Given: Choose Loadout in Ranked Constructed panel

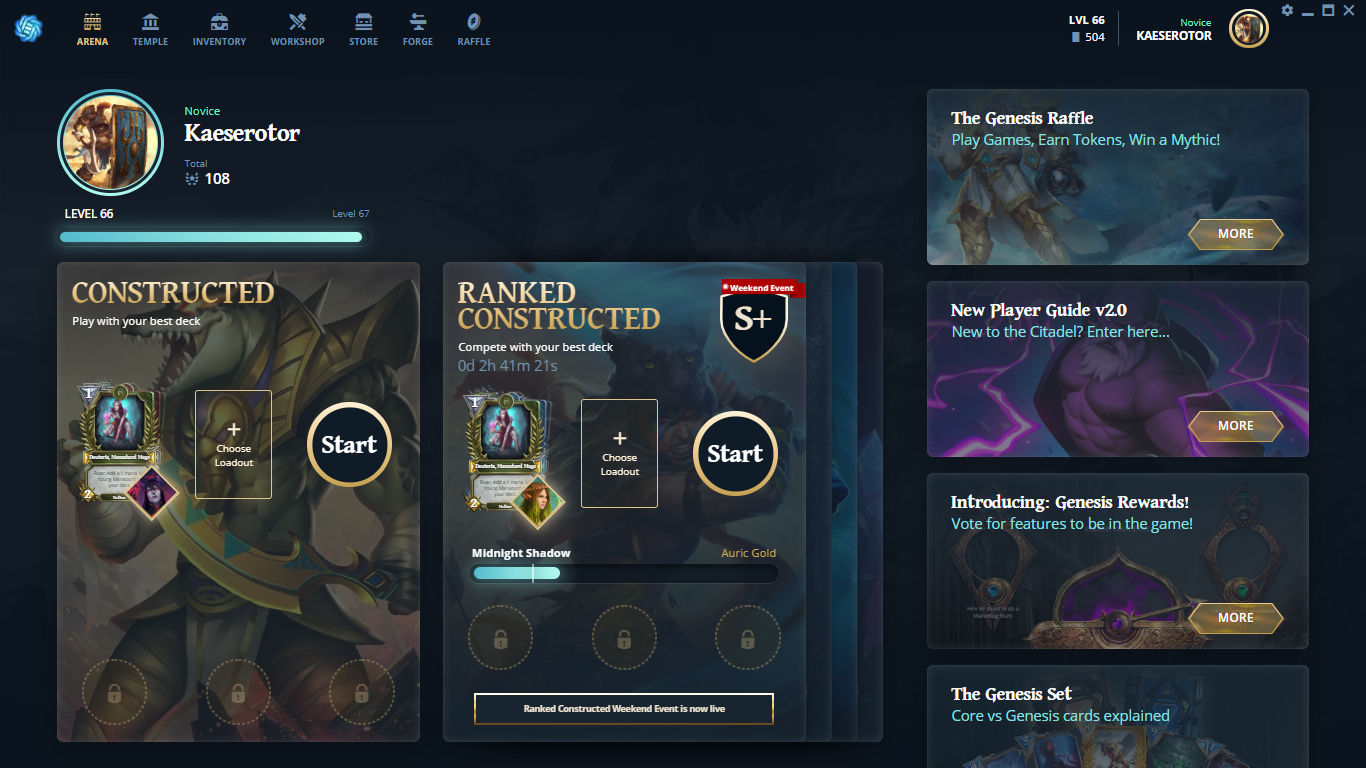Looking at the screenshot, I should (x=619, y=453).
